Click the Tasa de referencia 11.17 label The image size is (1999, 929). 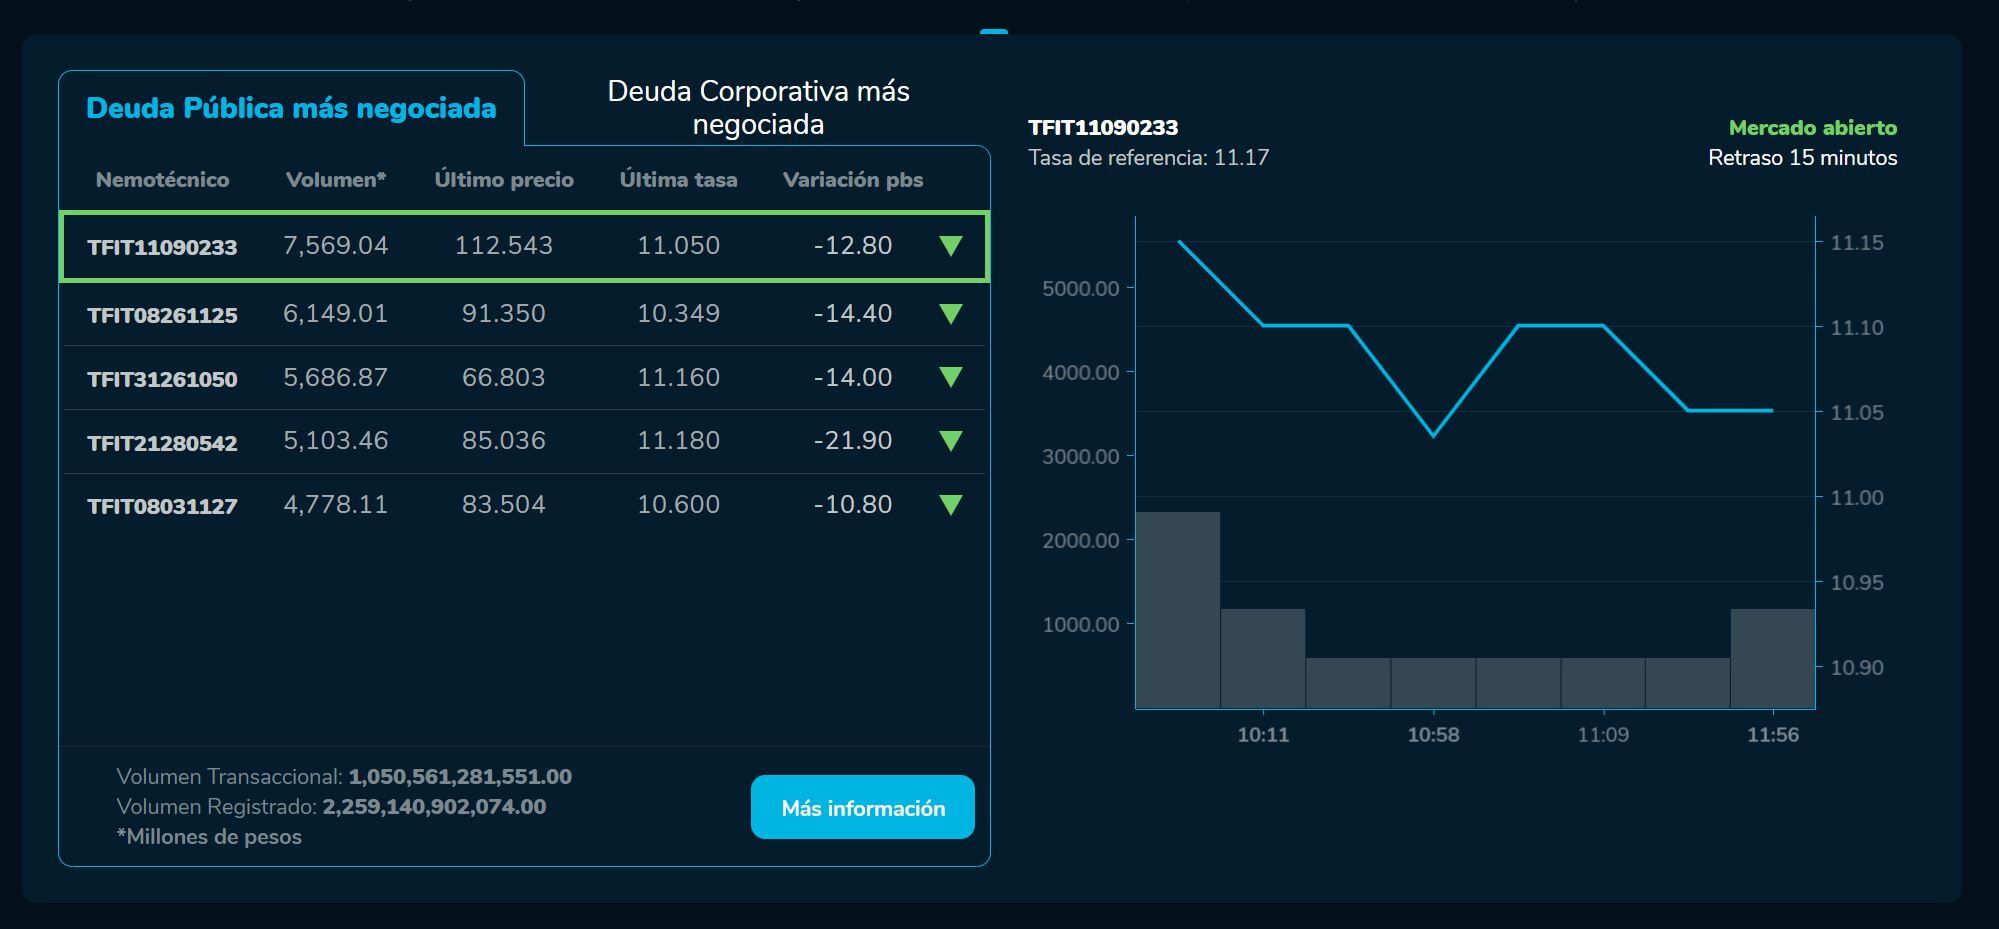1148,156
